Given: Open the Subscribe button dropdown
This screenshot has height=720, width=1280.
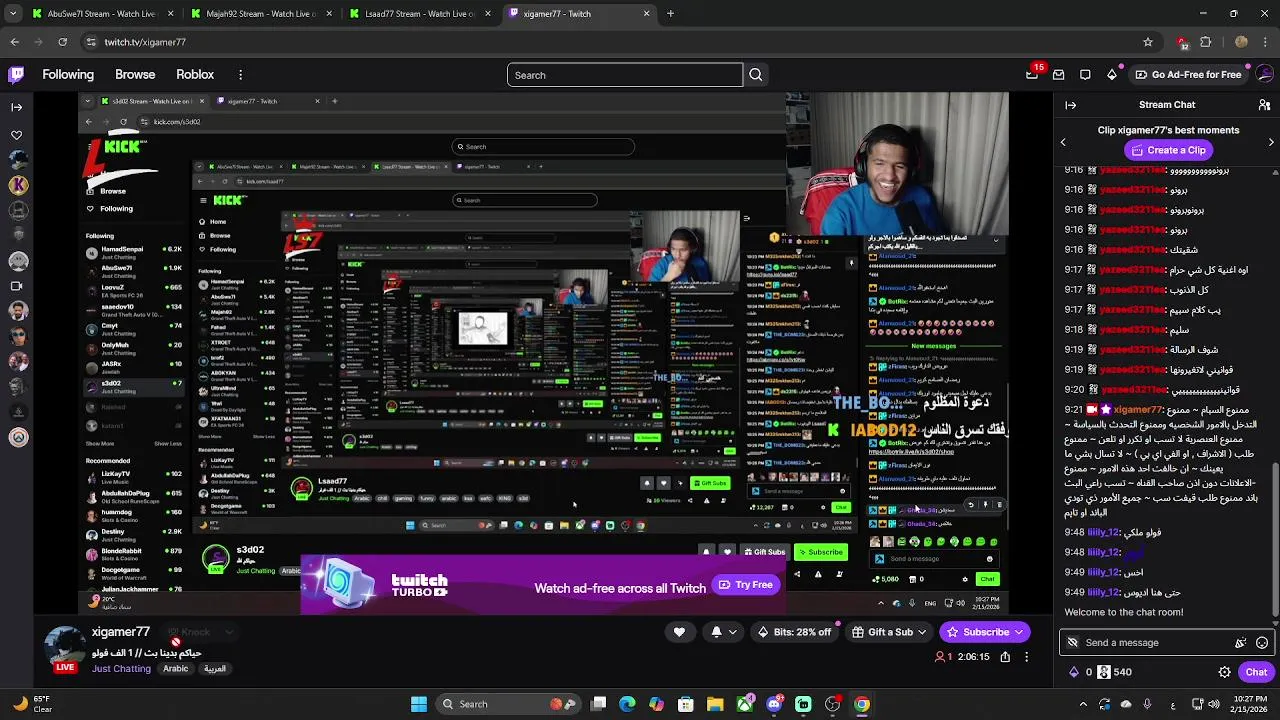Looking at the screenshot, I should point(986,632).
